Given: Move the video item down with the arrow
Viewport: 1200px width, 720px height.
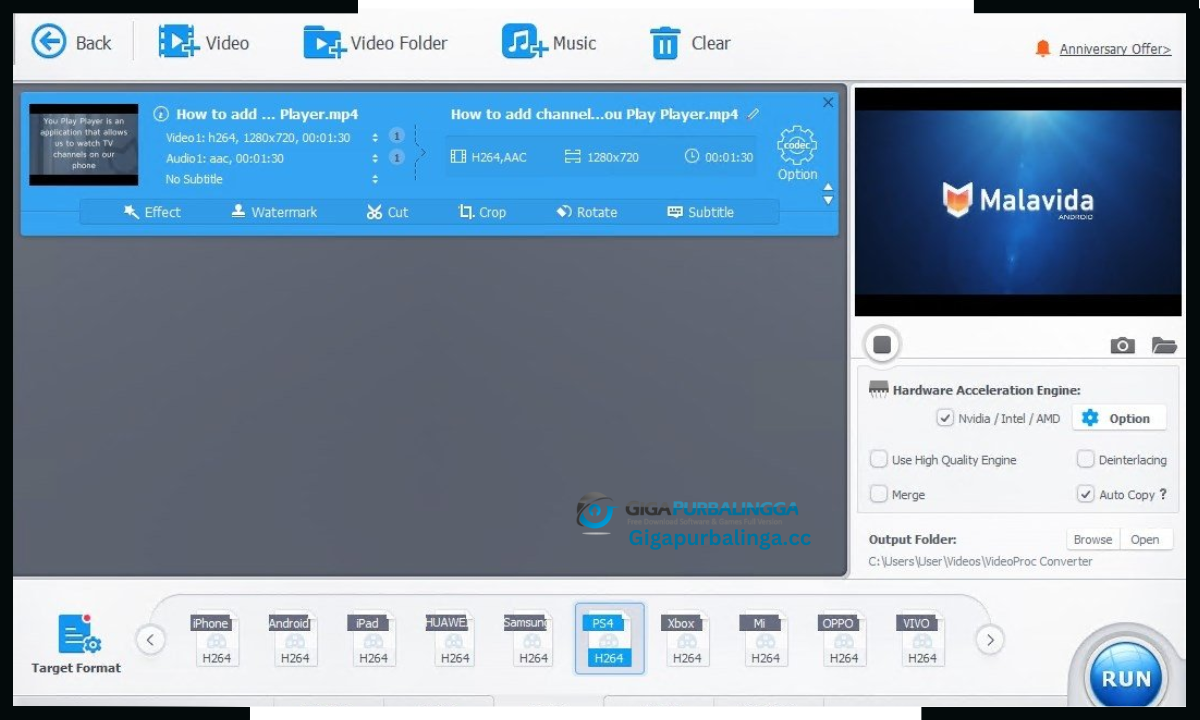Looking at the screenshot, I should pos(828,201).
